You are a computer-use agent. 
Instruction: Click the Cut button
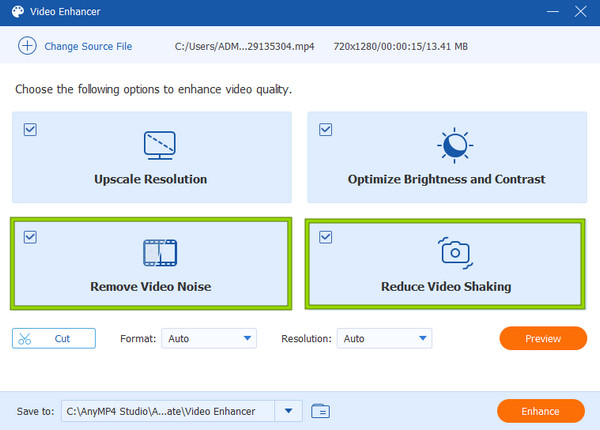tap(54, 338)
